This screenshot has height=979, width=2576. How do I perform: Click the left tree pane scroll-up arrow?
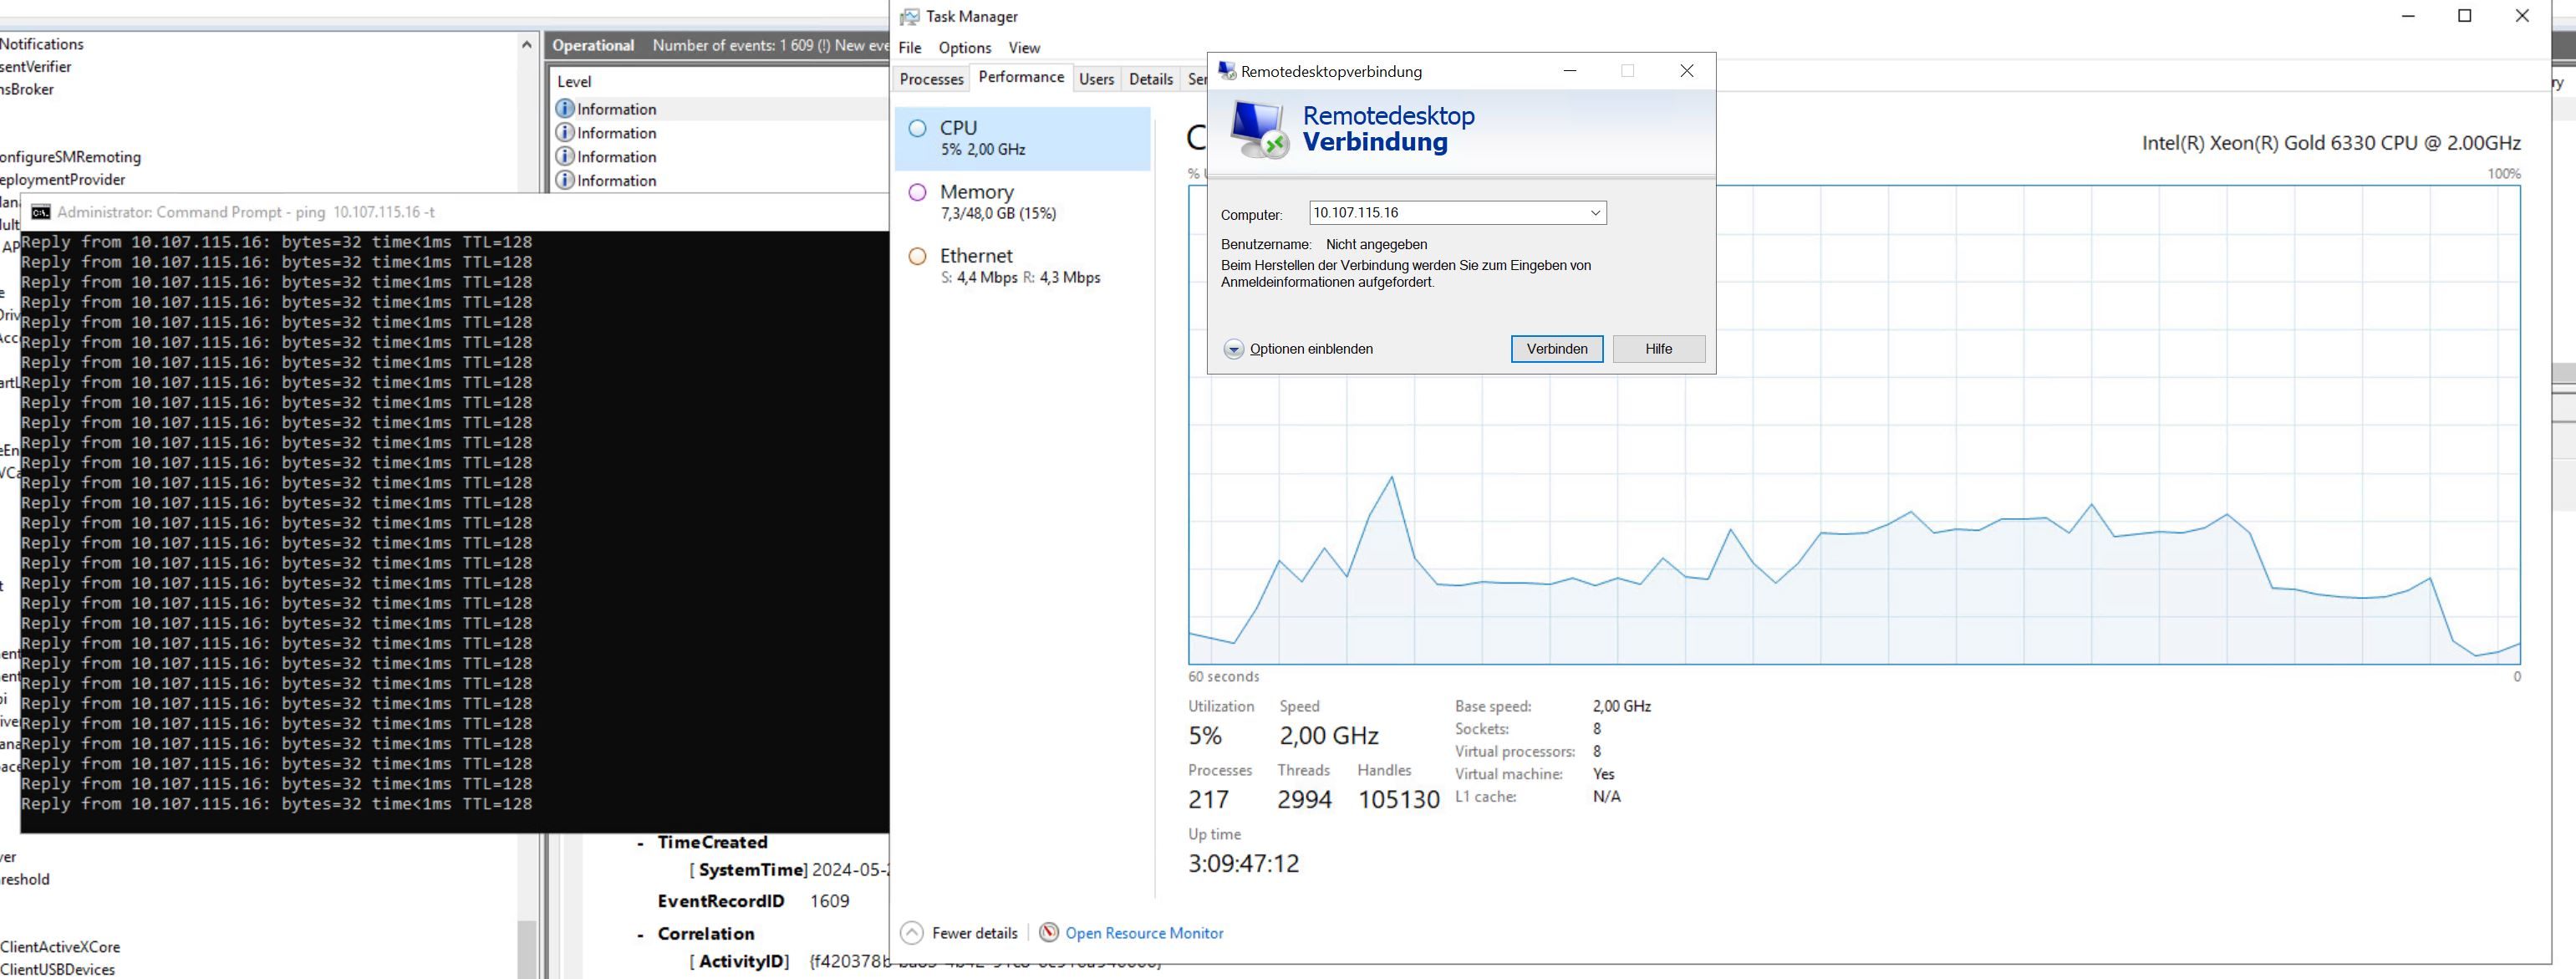(527, 45)
